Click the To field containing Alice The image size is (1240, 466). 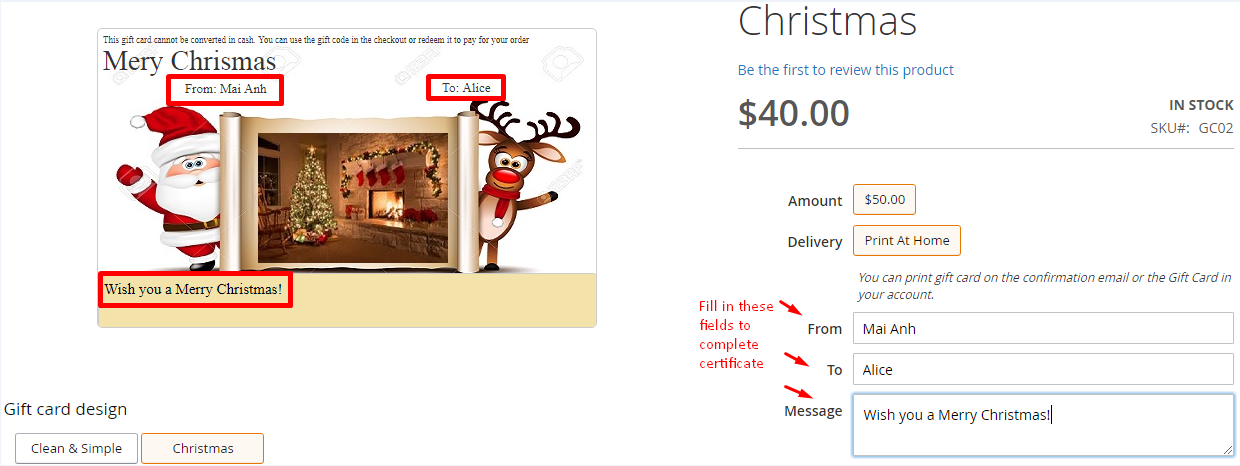[x=1043, y=369]
